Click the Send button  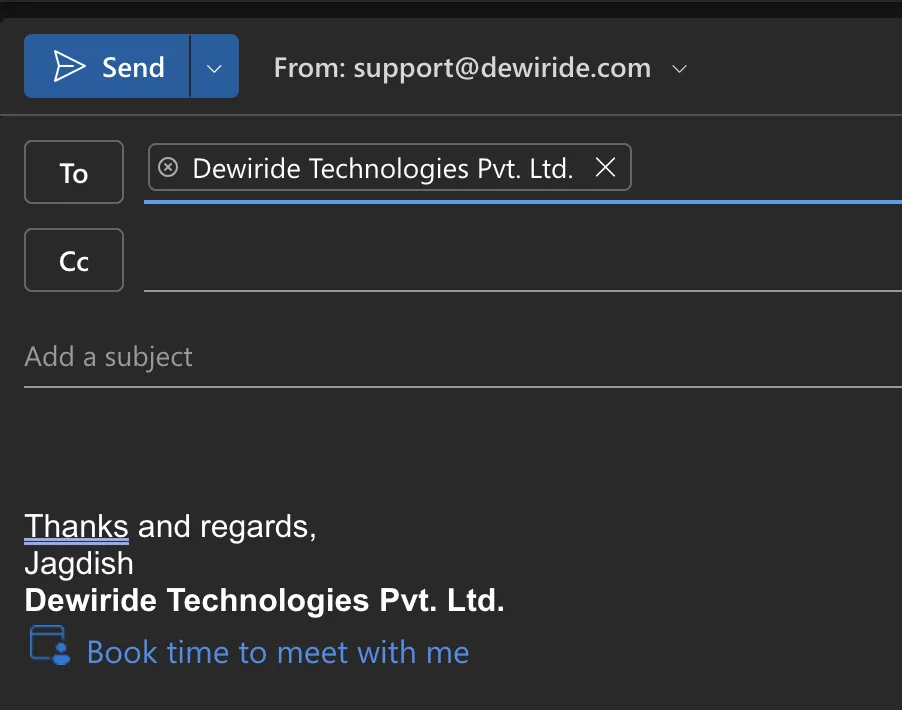click(107, 66)
